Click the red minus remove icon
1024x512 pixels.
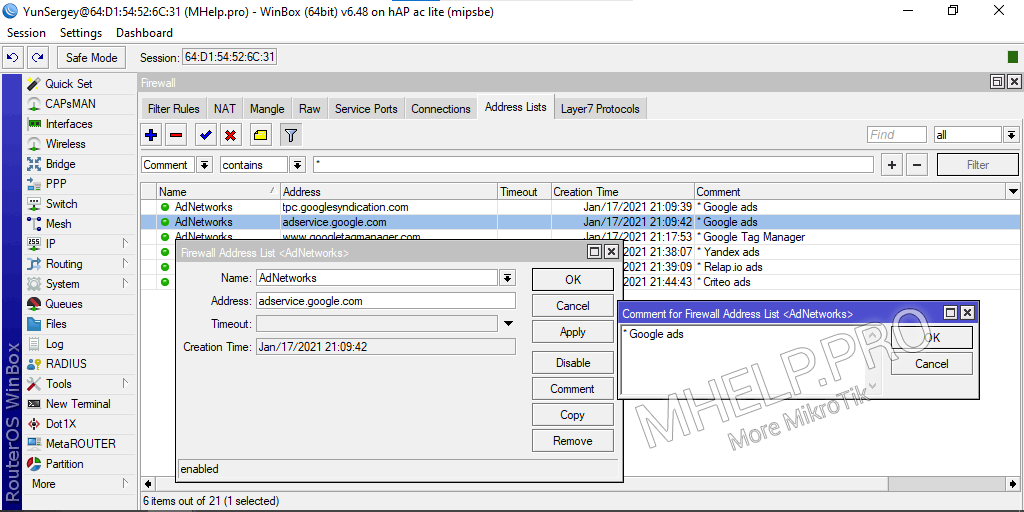pos(176,135)
